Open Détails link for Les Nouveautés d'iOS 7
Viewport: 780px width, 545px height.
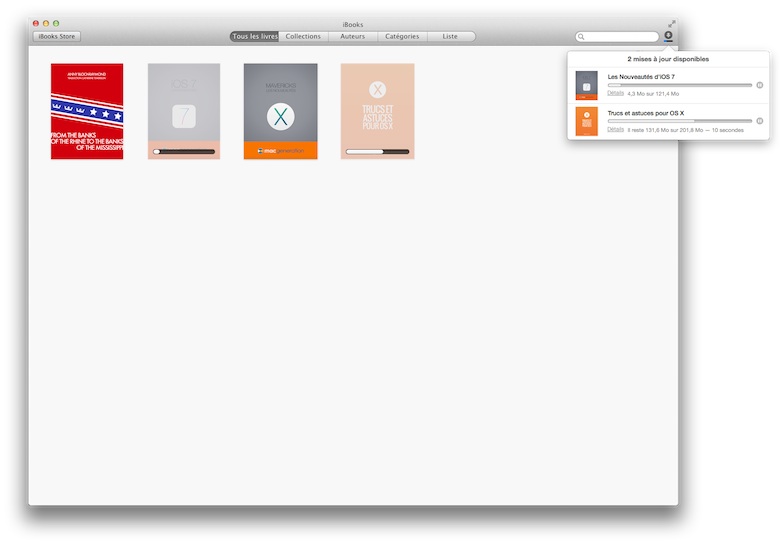pos(615,93)
